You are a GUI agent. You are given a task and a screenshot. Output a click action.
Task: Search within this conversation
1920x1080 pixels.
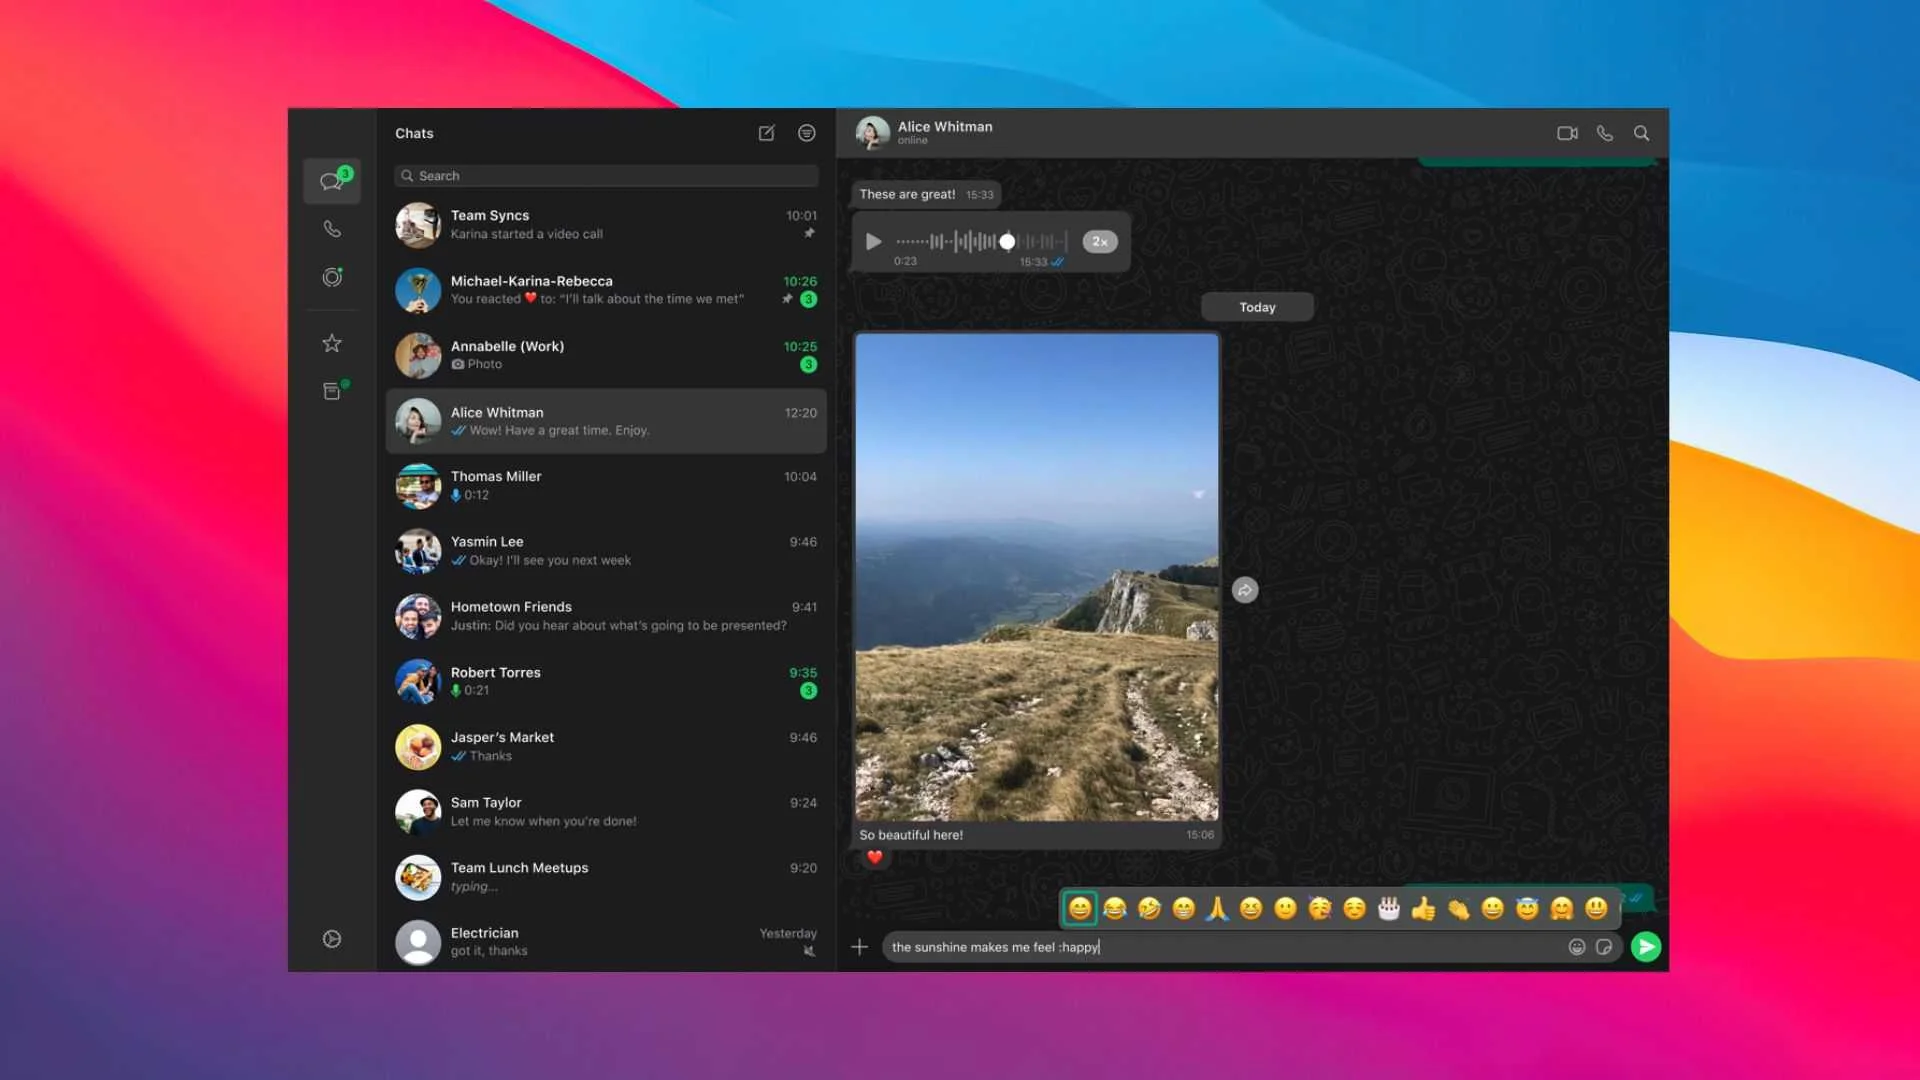[1642, 133]
